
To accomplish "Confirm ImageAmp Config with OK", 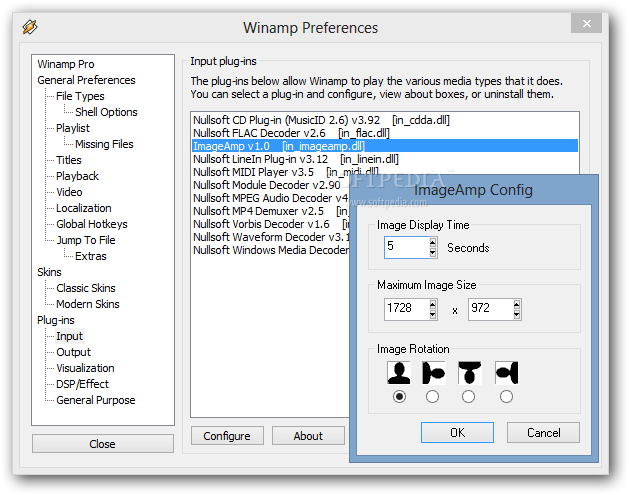I will coord(457,432).
